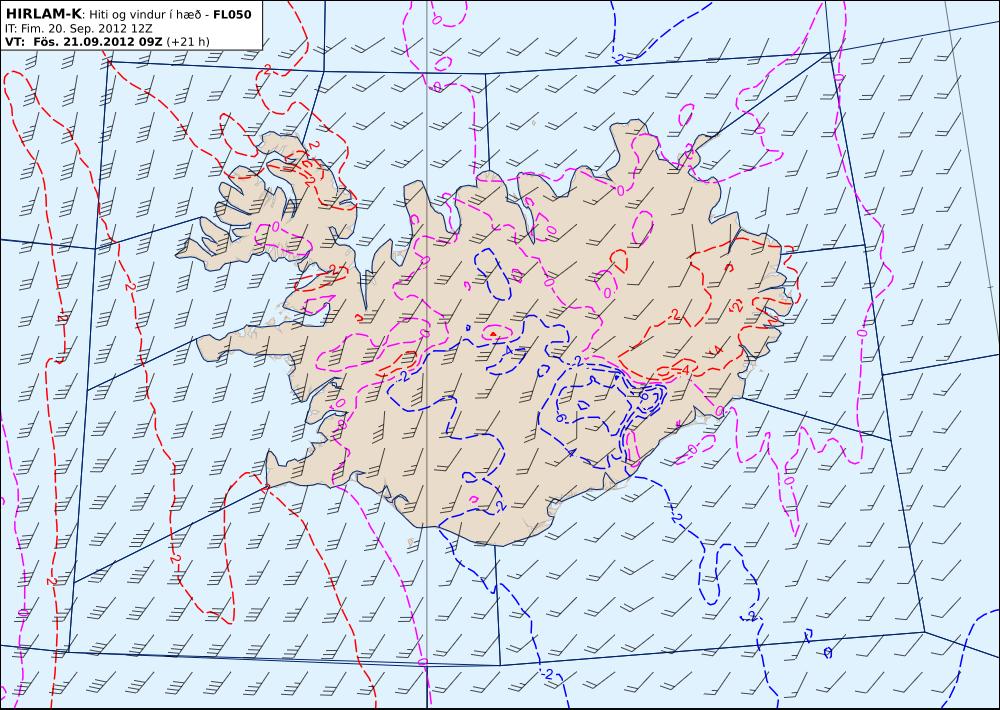Click the '(+21 h)' forecast offset text

pyautogui.click(x=188, y=42)
